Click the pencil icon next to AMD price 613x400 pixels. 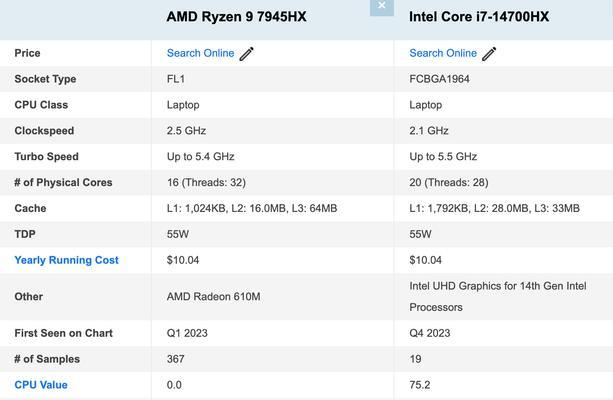246,54
